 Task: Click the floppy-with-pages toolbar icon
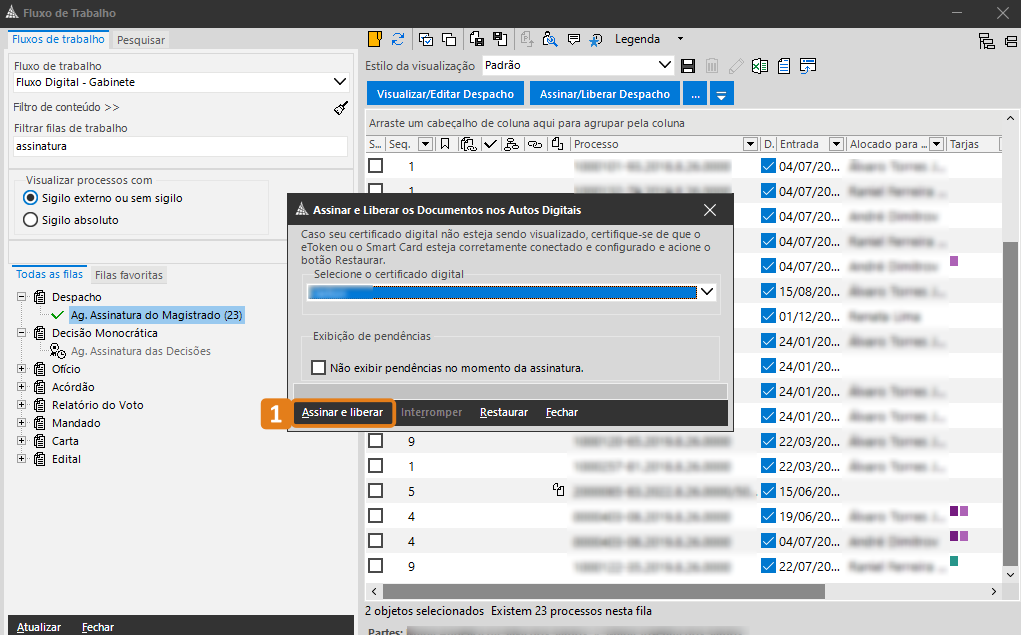[x=499, y=39]
